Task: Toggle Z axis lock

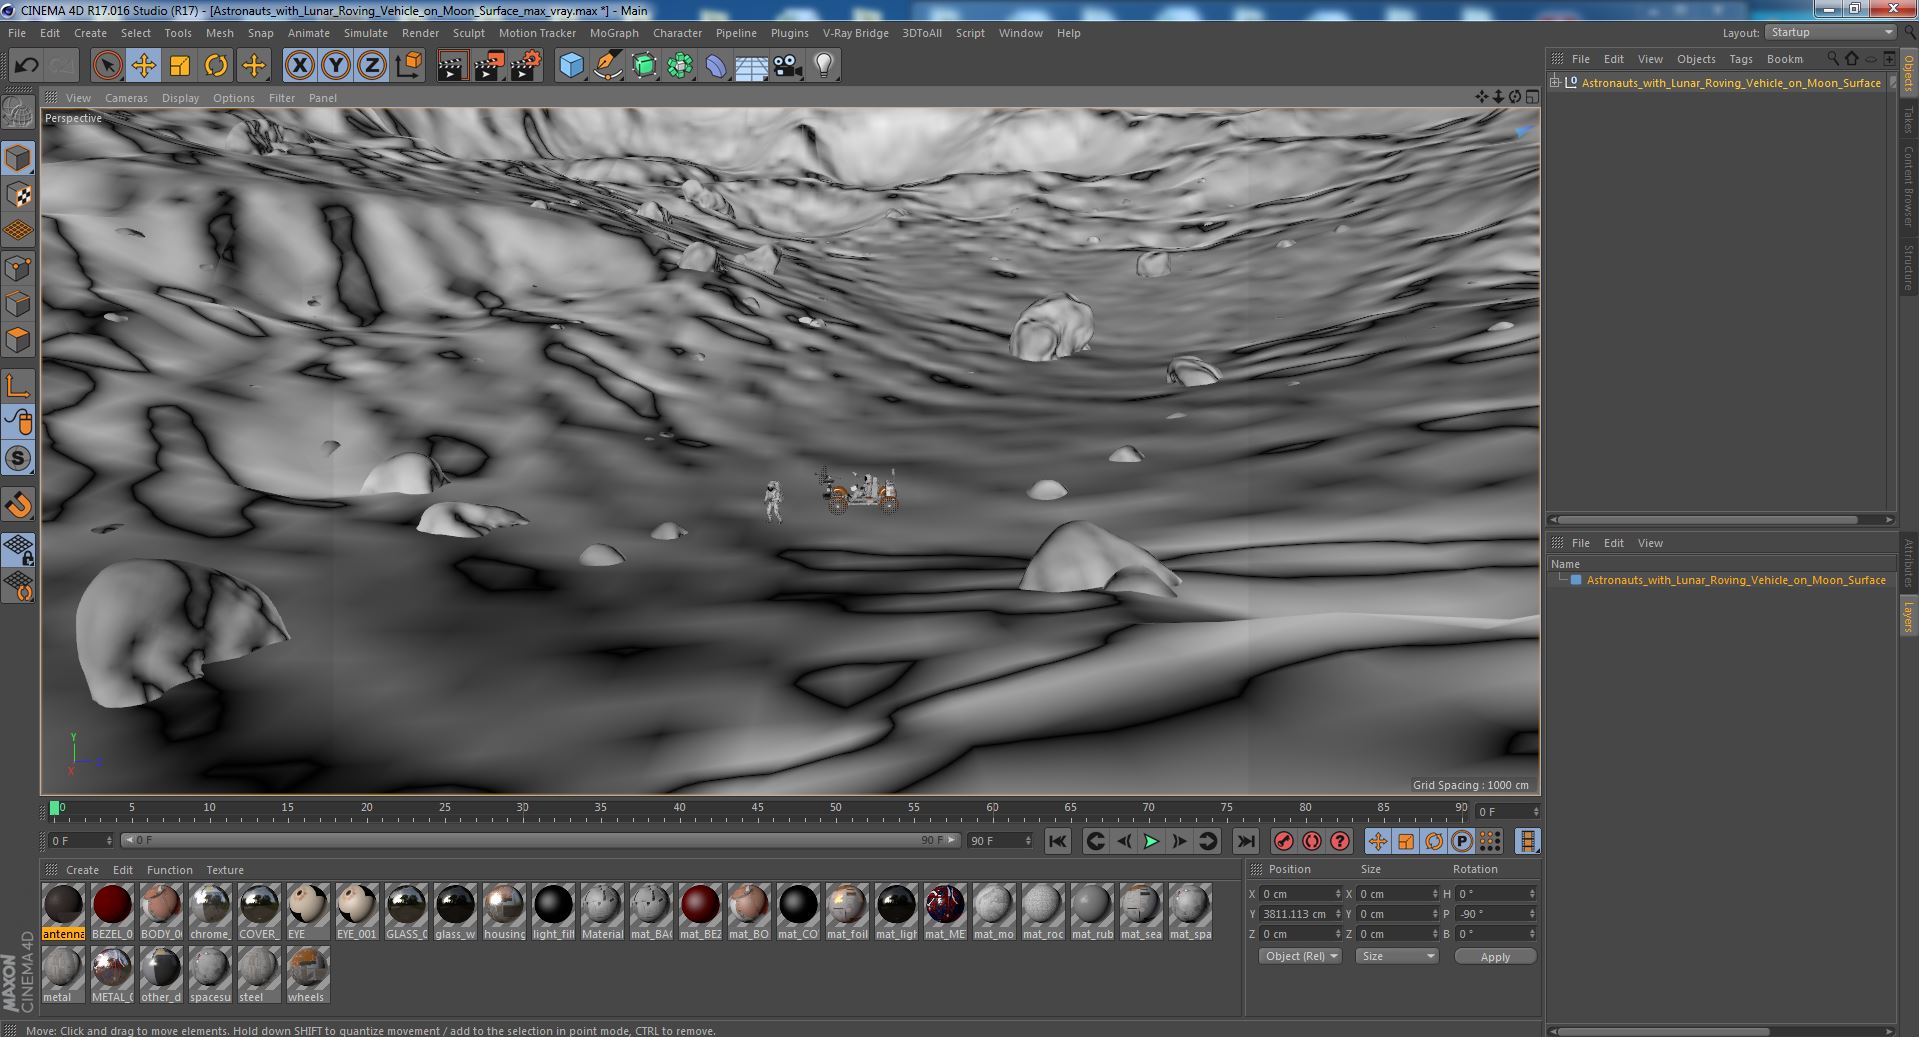Action: pos(372,66)
